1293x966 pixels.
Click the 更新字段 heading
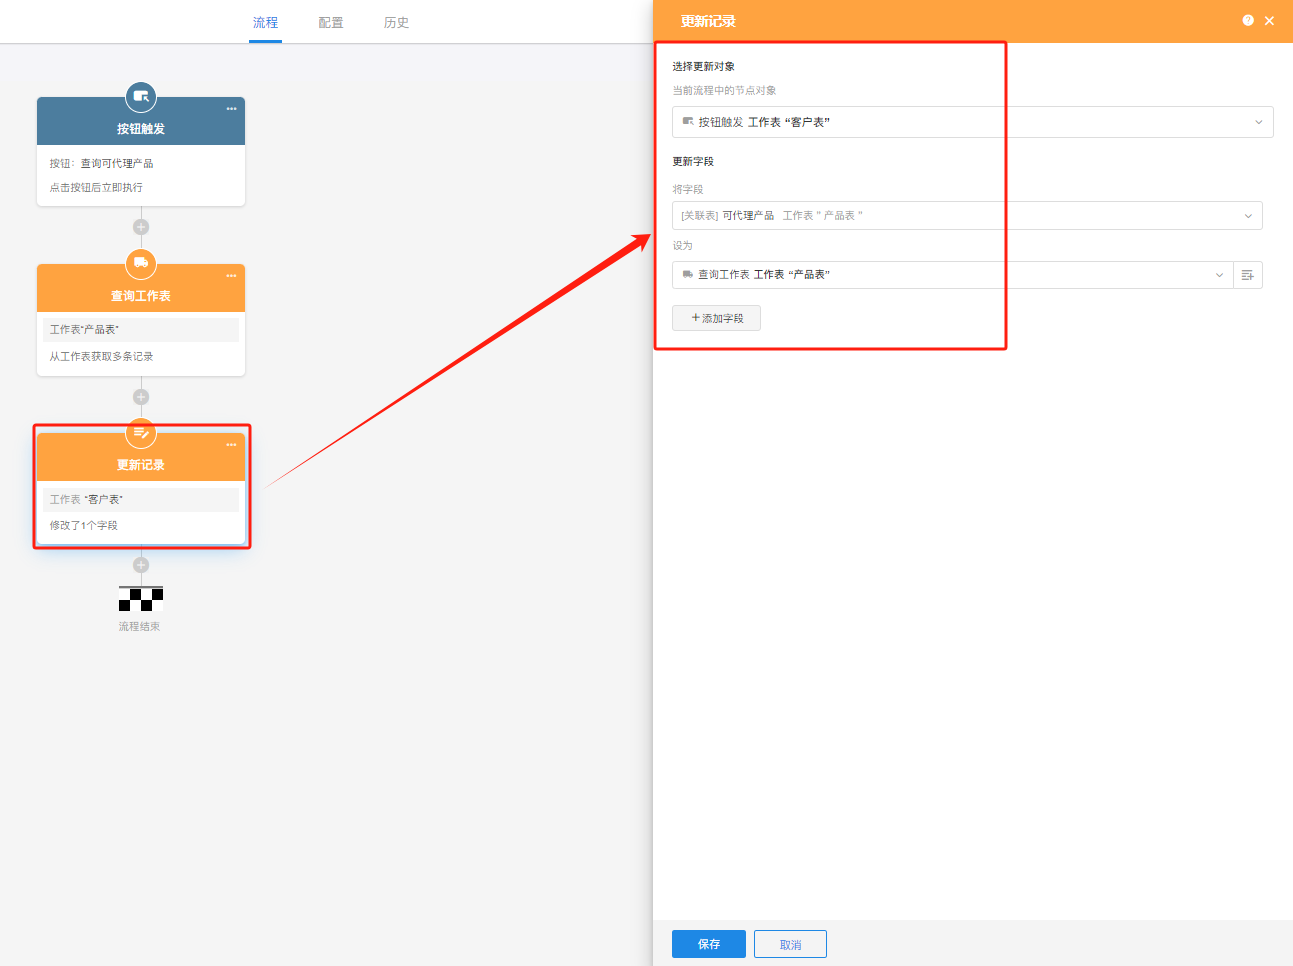pyautogui.click(x=693, y=161)
